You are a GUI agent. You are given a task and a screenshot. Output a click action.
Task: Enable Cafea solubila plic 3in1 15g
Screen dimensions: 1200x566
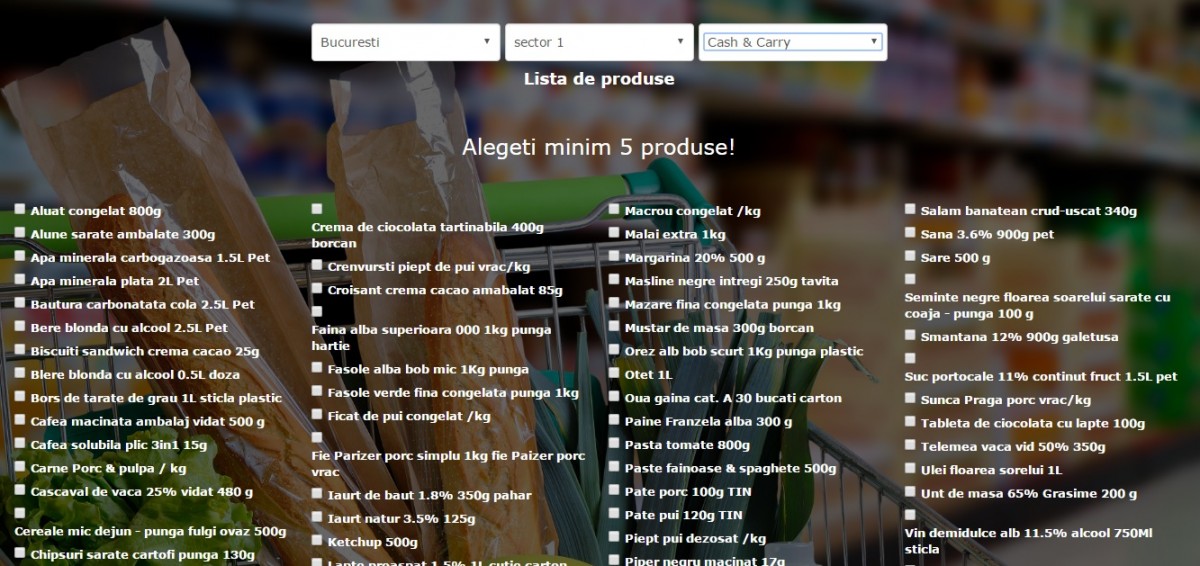tap(20, 444)
